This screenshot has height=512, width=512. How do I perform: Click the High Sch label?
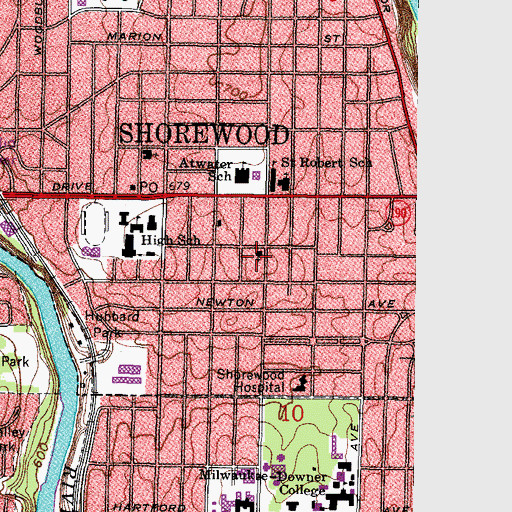pyautogui.click(x=171, y=240)
